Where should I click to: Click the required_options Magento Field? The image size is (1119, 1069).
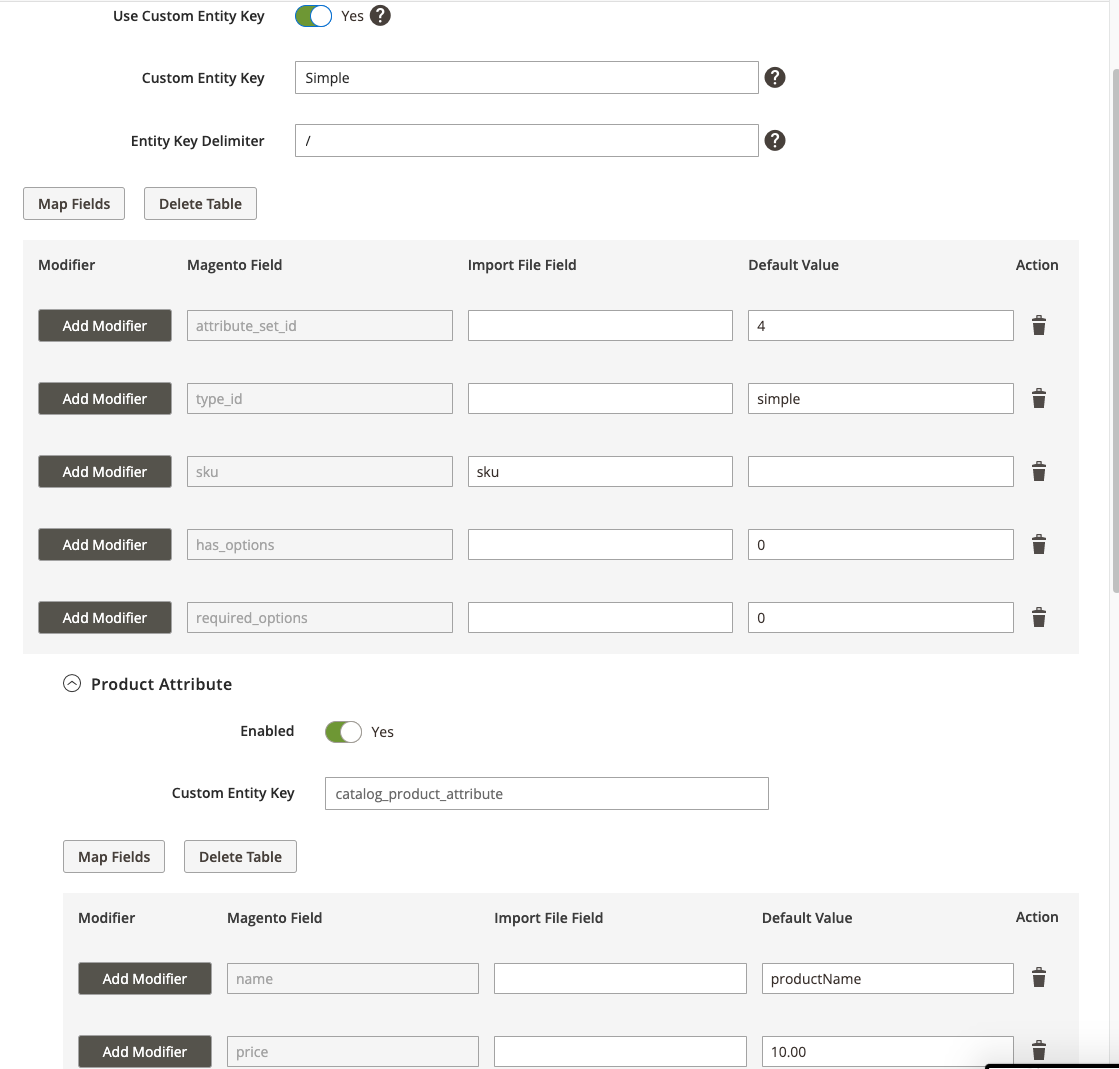click(320, 617)
